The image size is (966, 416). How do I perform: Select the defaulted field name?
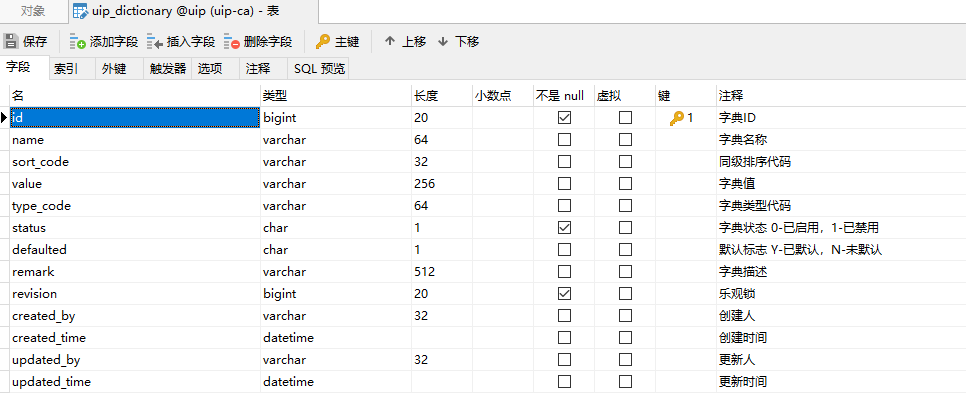tap(39, 250)
